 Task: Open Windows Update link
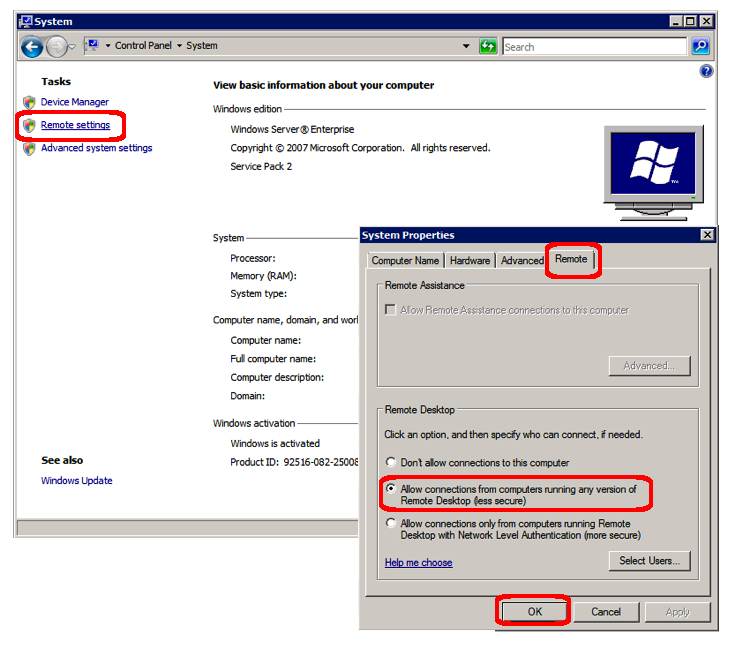pos(76,480)
